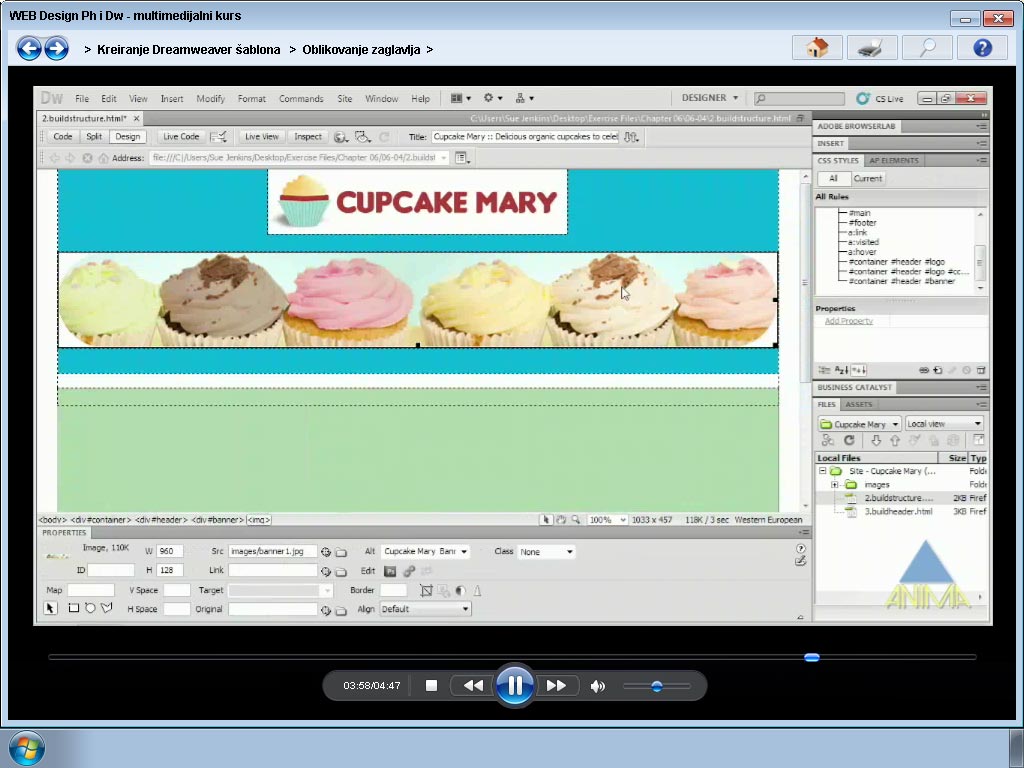Viewport: 1024px width, 768px height.
Task: Mute audio using the speaker icon
Action: click(598, 686)
